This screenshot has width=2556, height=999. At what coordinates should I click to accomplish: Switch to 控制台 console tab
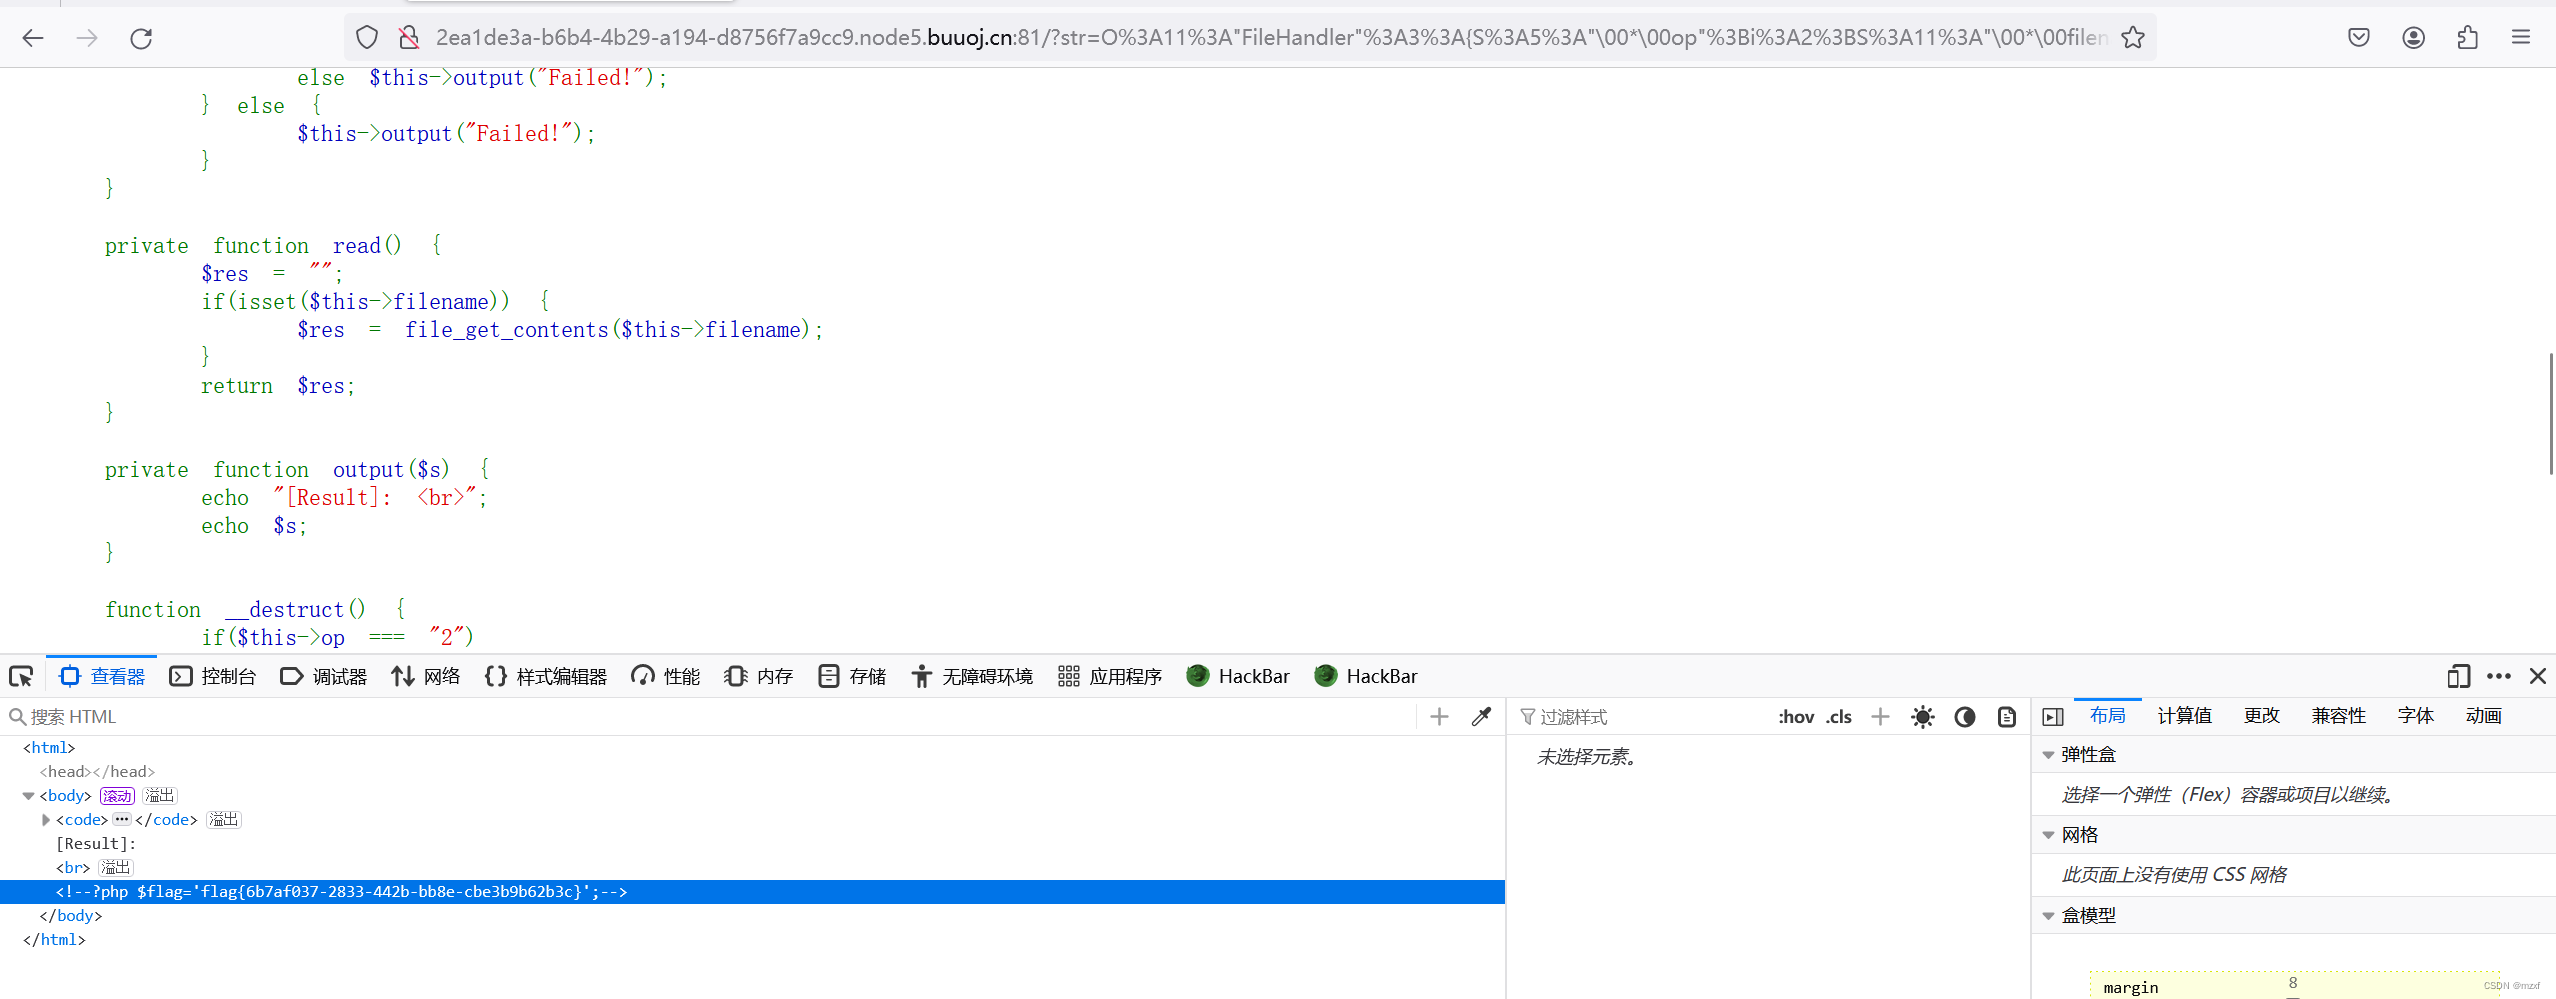213,677
